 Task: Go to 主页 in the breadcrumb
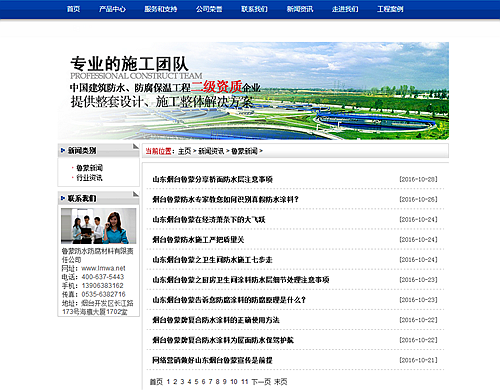pos(184,151)
